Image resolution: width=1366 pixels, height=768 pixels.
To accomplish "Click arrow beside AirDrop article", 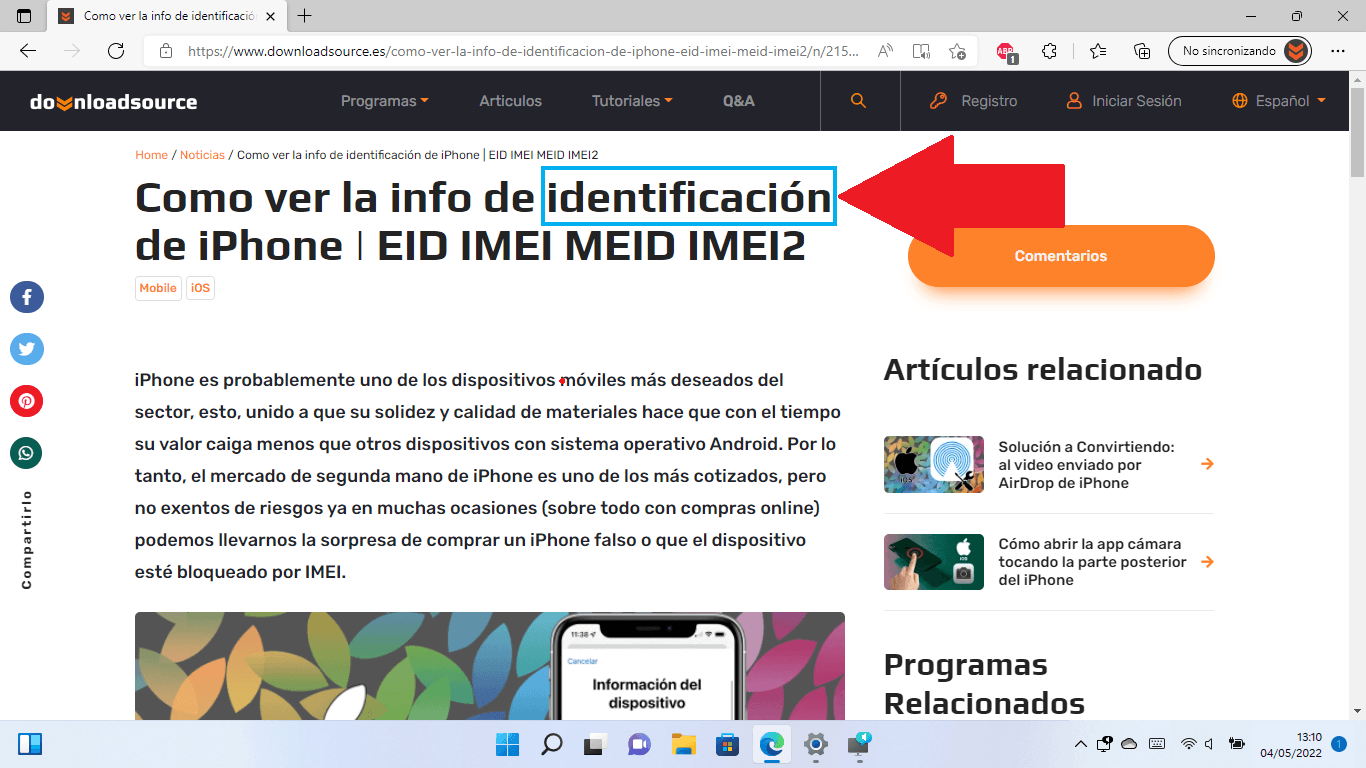I will click(x=1207, y=464).
